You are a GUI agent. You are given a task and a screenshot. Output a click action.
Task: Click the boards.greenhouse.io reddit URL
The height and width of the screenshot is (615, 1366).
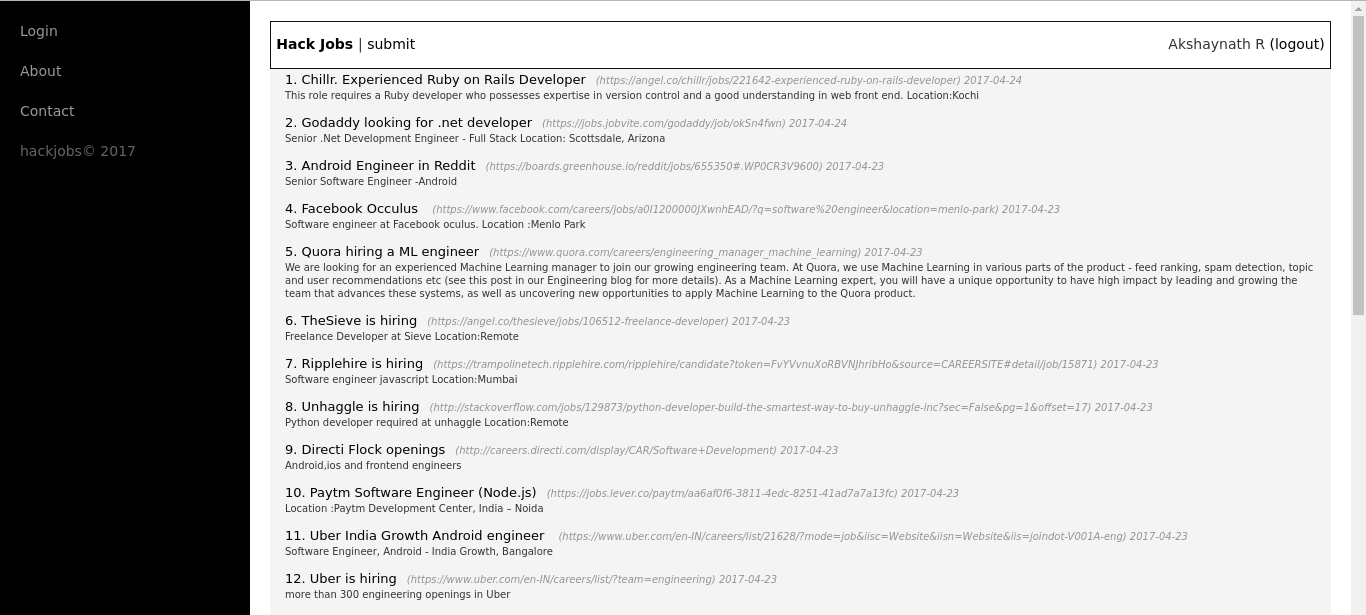point(654,166)
